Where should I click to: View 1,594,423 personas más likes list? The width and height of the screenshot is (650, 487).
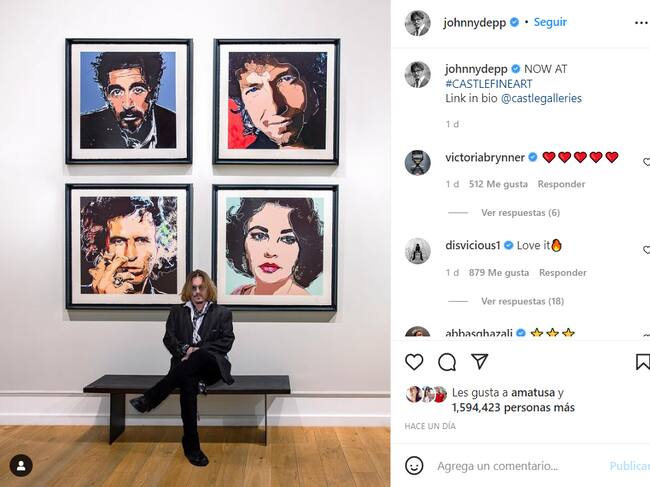(x=513, y=407)
